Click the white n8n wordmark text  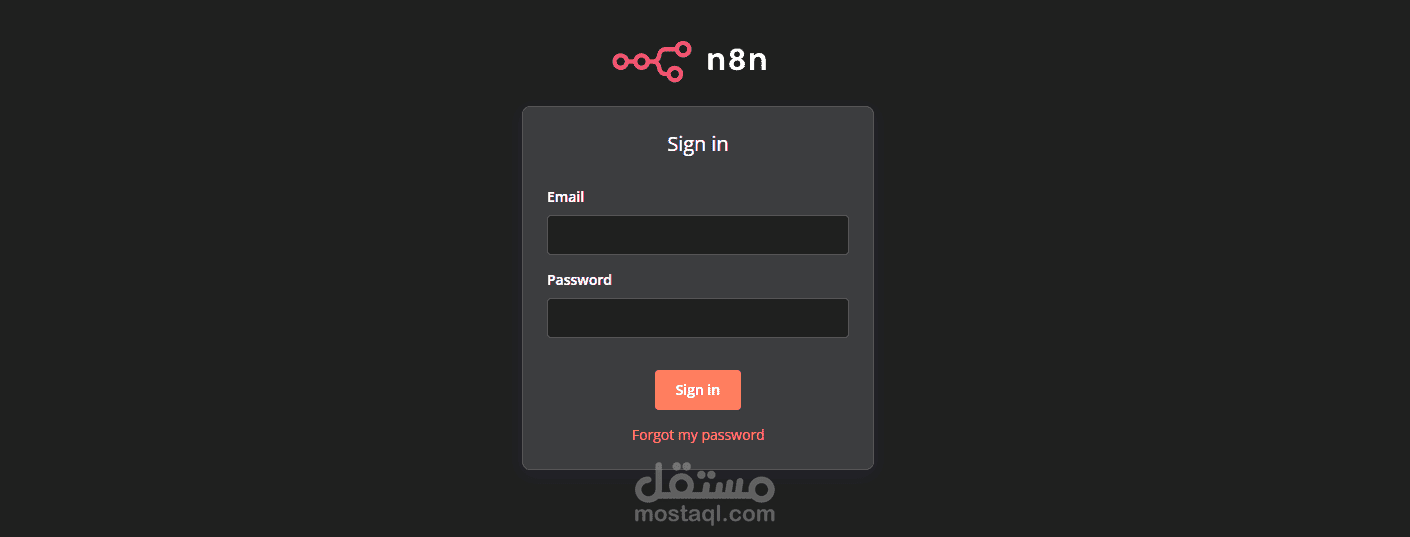coord(737,61)
